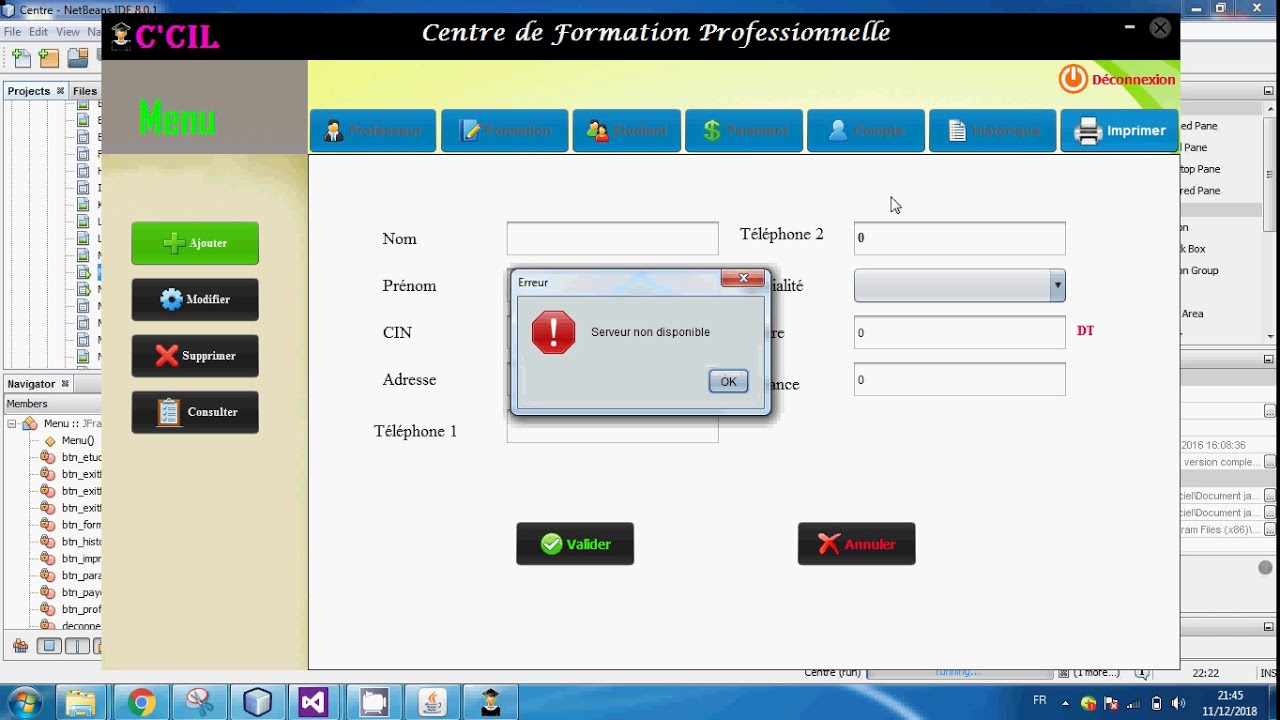Open Google Chrome from the taskbar
The image size is (1280, 720).
click(141, 702)
